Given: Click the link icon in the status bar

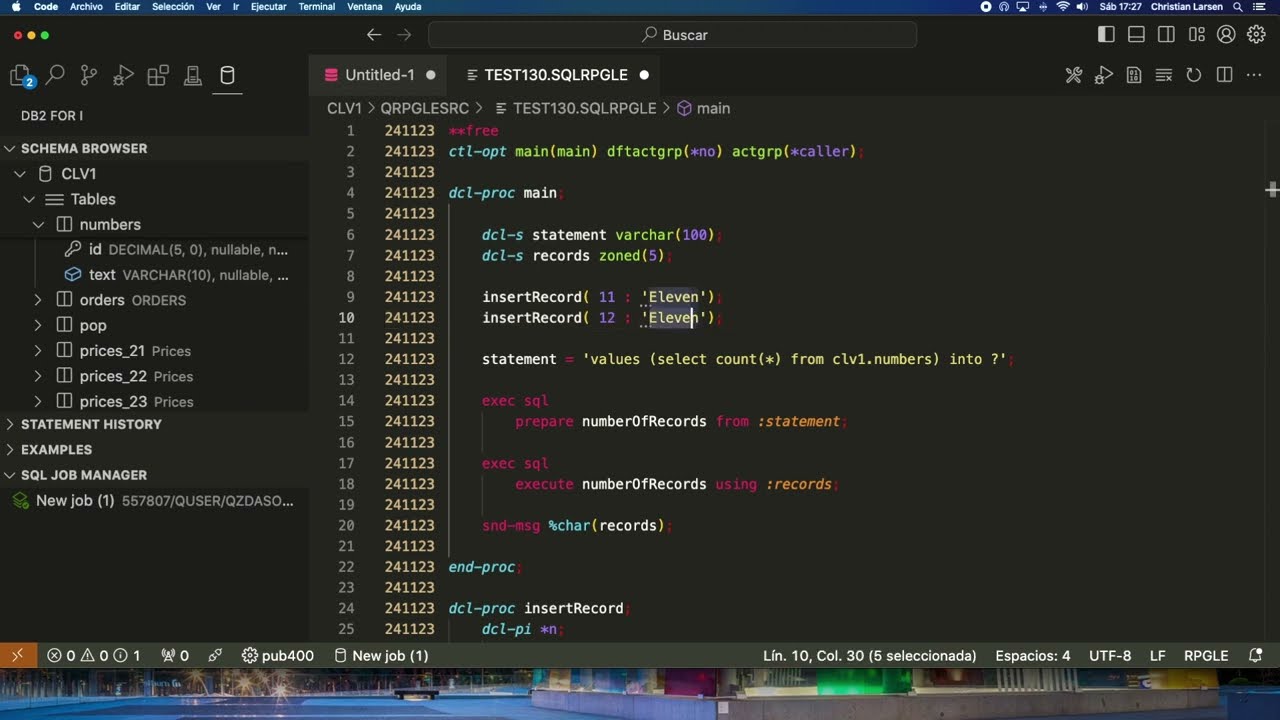Looking at the screenshot, I should point(215,656).
